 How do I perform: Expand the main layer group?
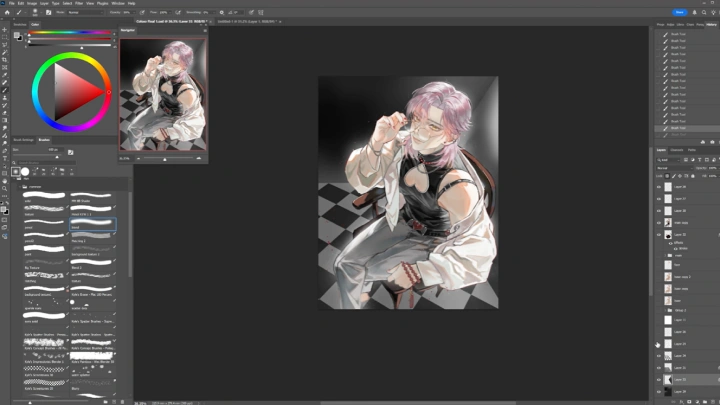coord(665,255)
